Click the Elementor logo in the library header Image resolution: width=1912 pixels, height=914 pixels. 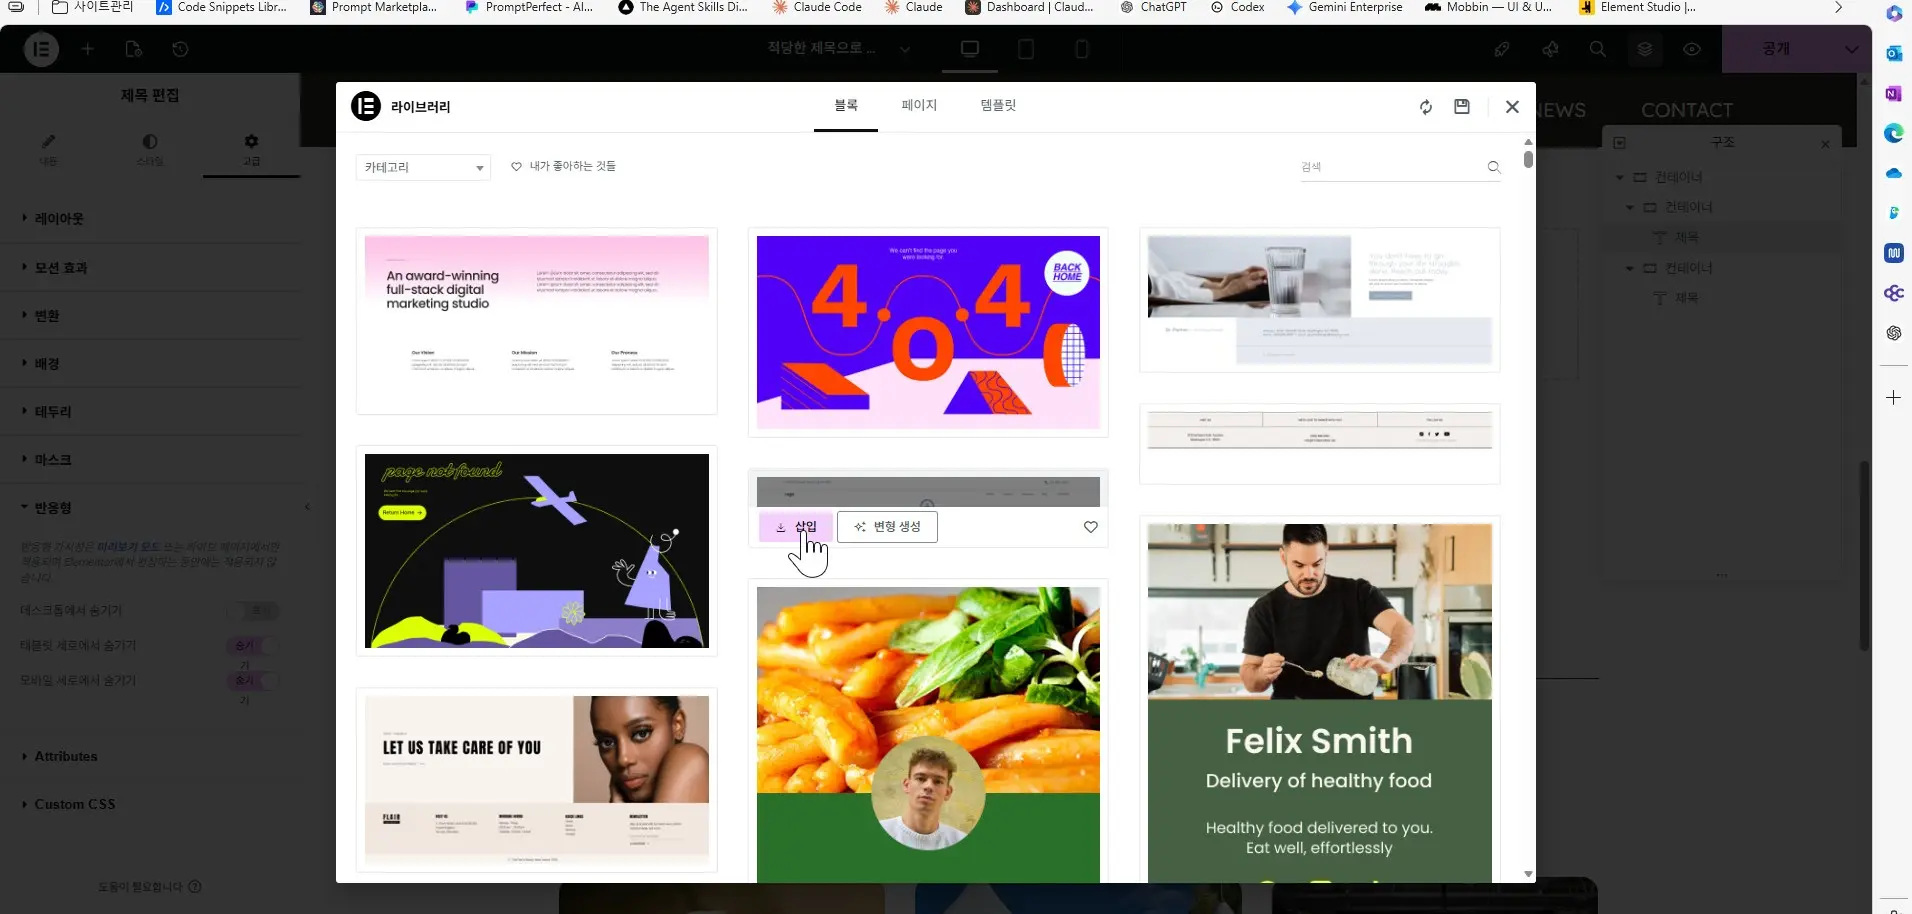(366, 106)
